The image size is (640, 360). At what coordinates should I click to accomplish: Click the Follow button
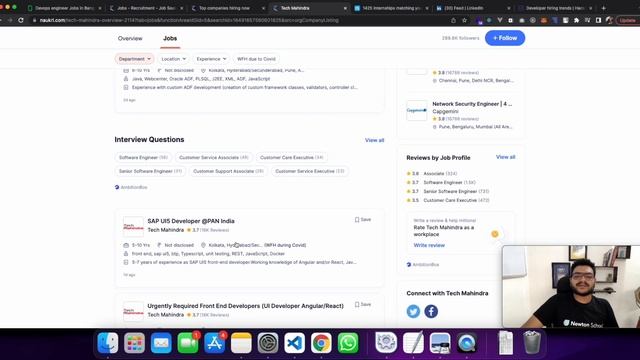tap(505, 38)
